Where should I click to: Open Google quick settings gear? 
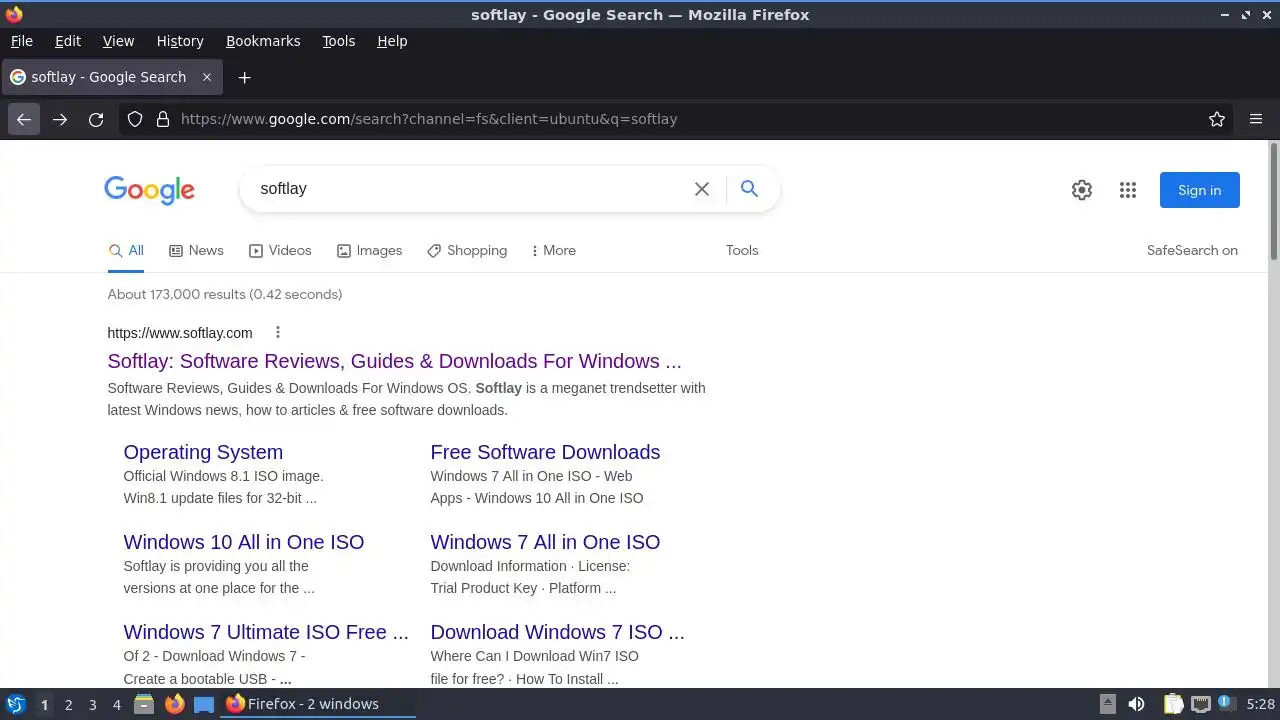pyautogui.click(x=1082, y=190)
